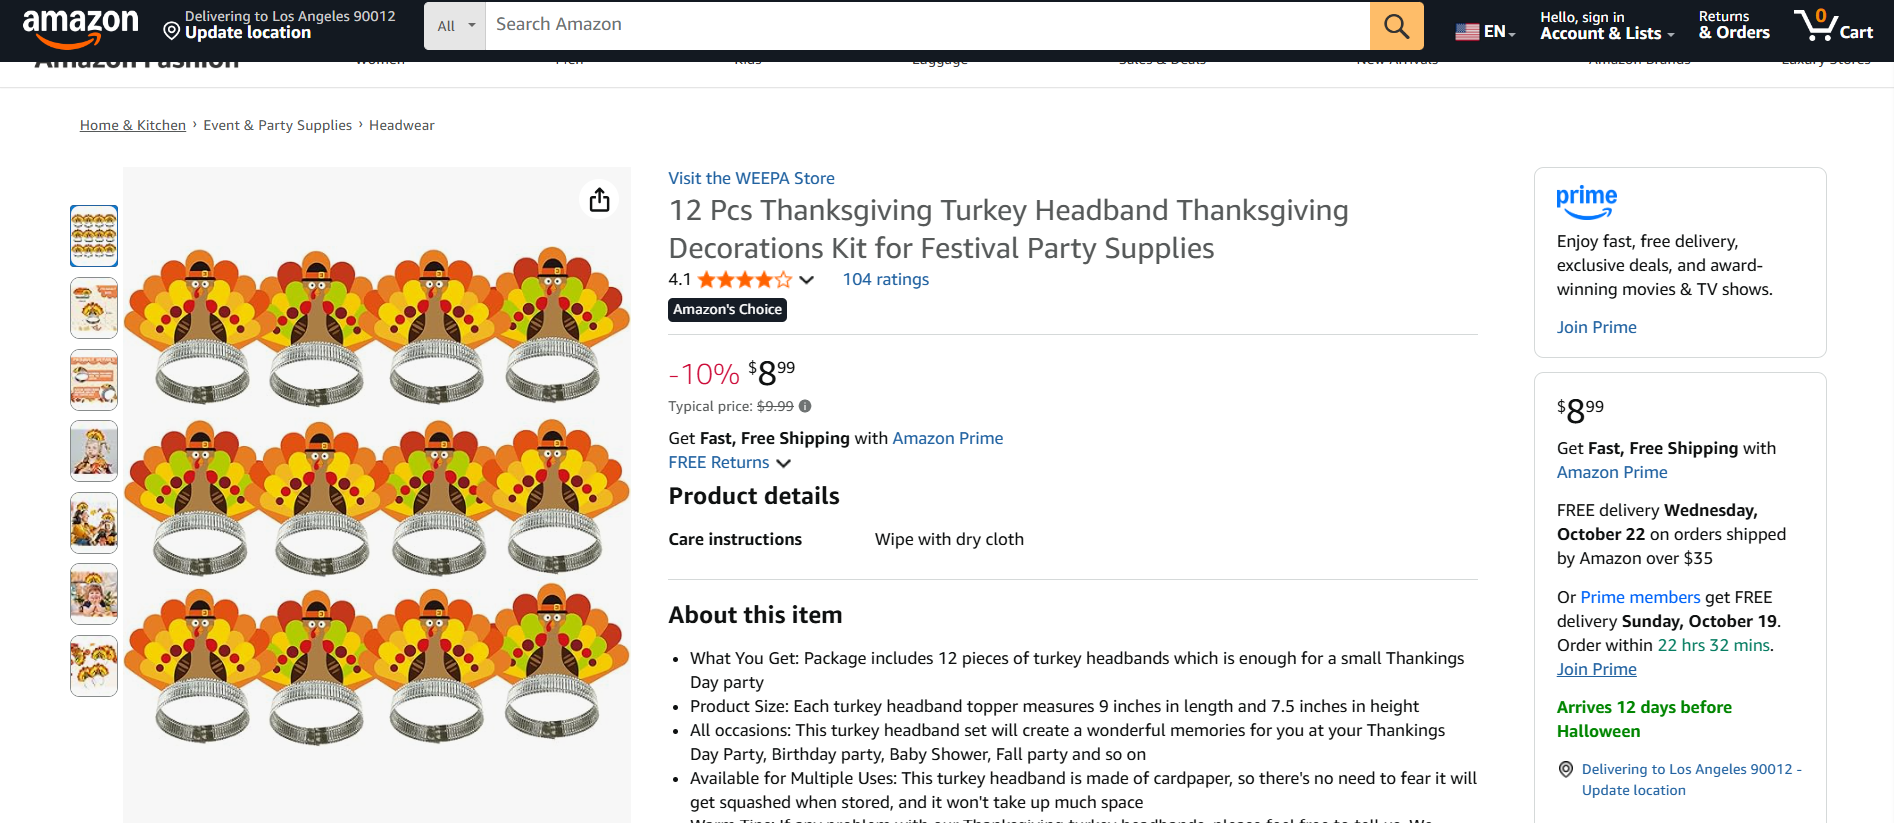Click the share icon on product image
Viewport: 1894px width, 823px height.
click(599, 199)
